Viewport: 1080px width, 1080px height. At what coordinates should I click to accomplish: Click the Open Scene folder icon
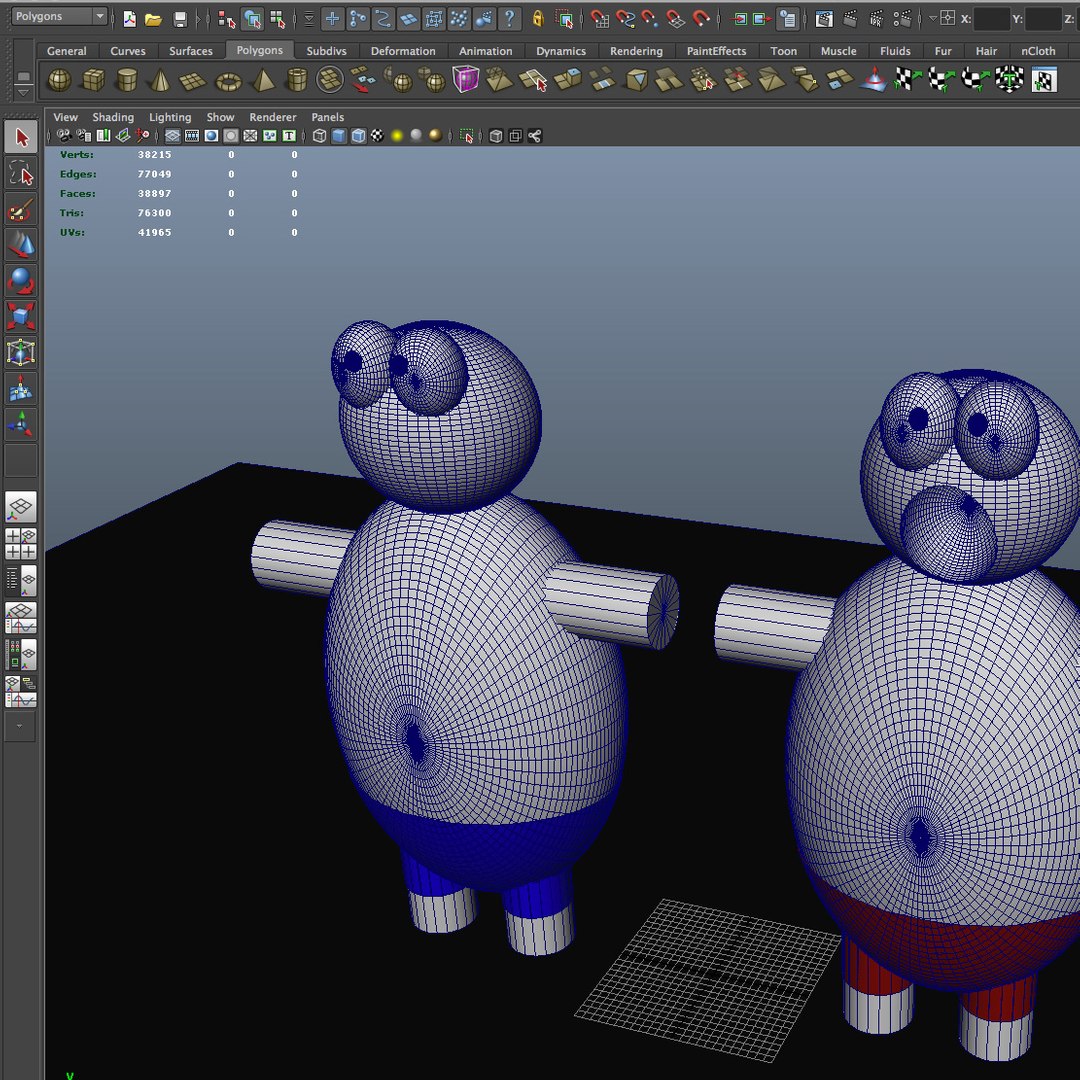pos(154,19)
